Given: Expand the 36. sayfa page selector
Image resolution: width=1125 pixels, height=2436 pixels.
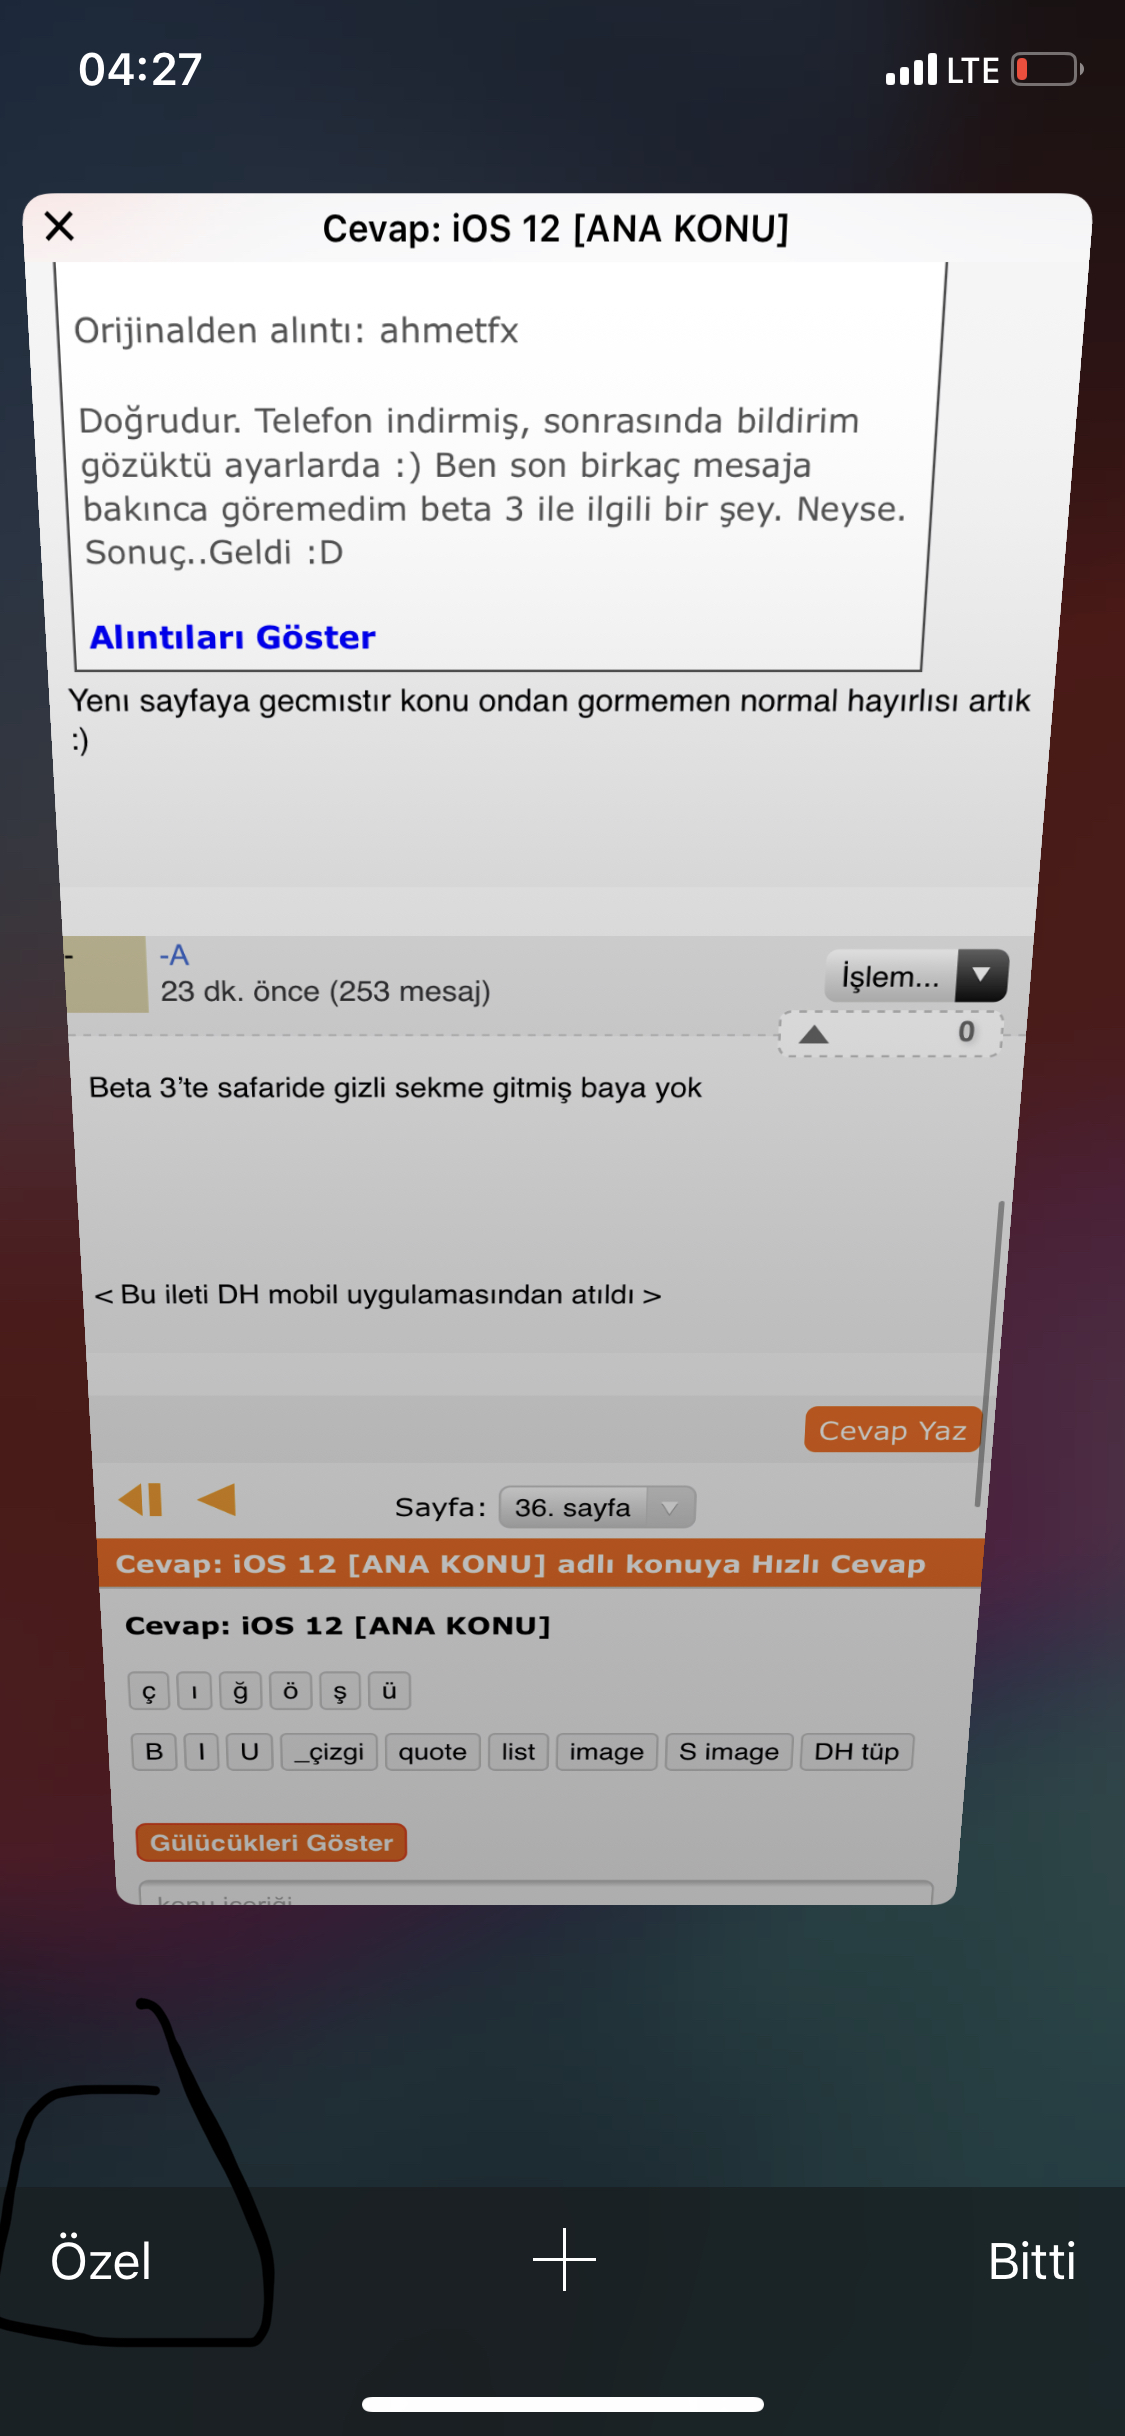Looking at the screenshot, I should coord(597,1507).
